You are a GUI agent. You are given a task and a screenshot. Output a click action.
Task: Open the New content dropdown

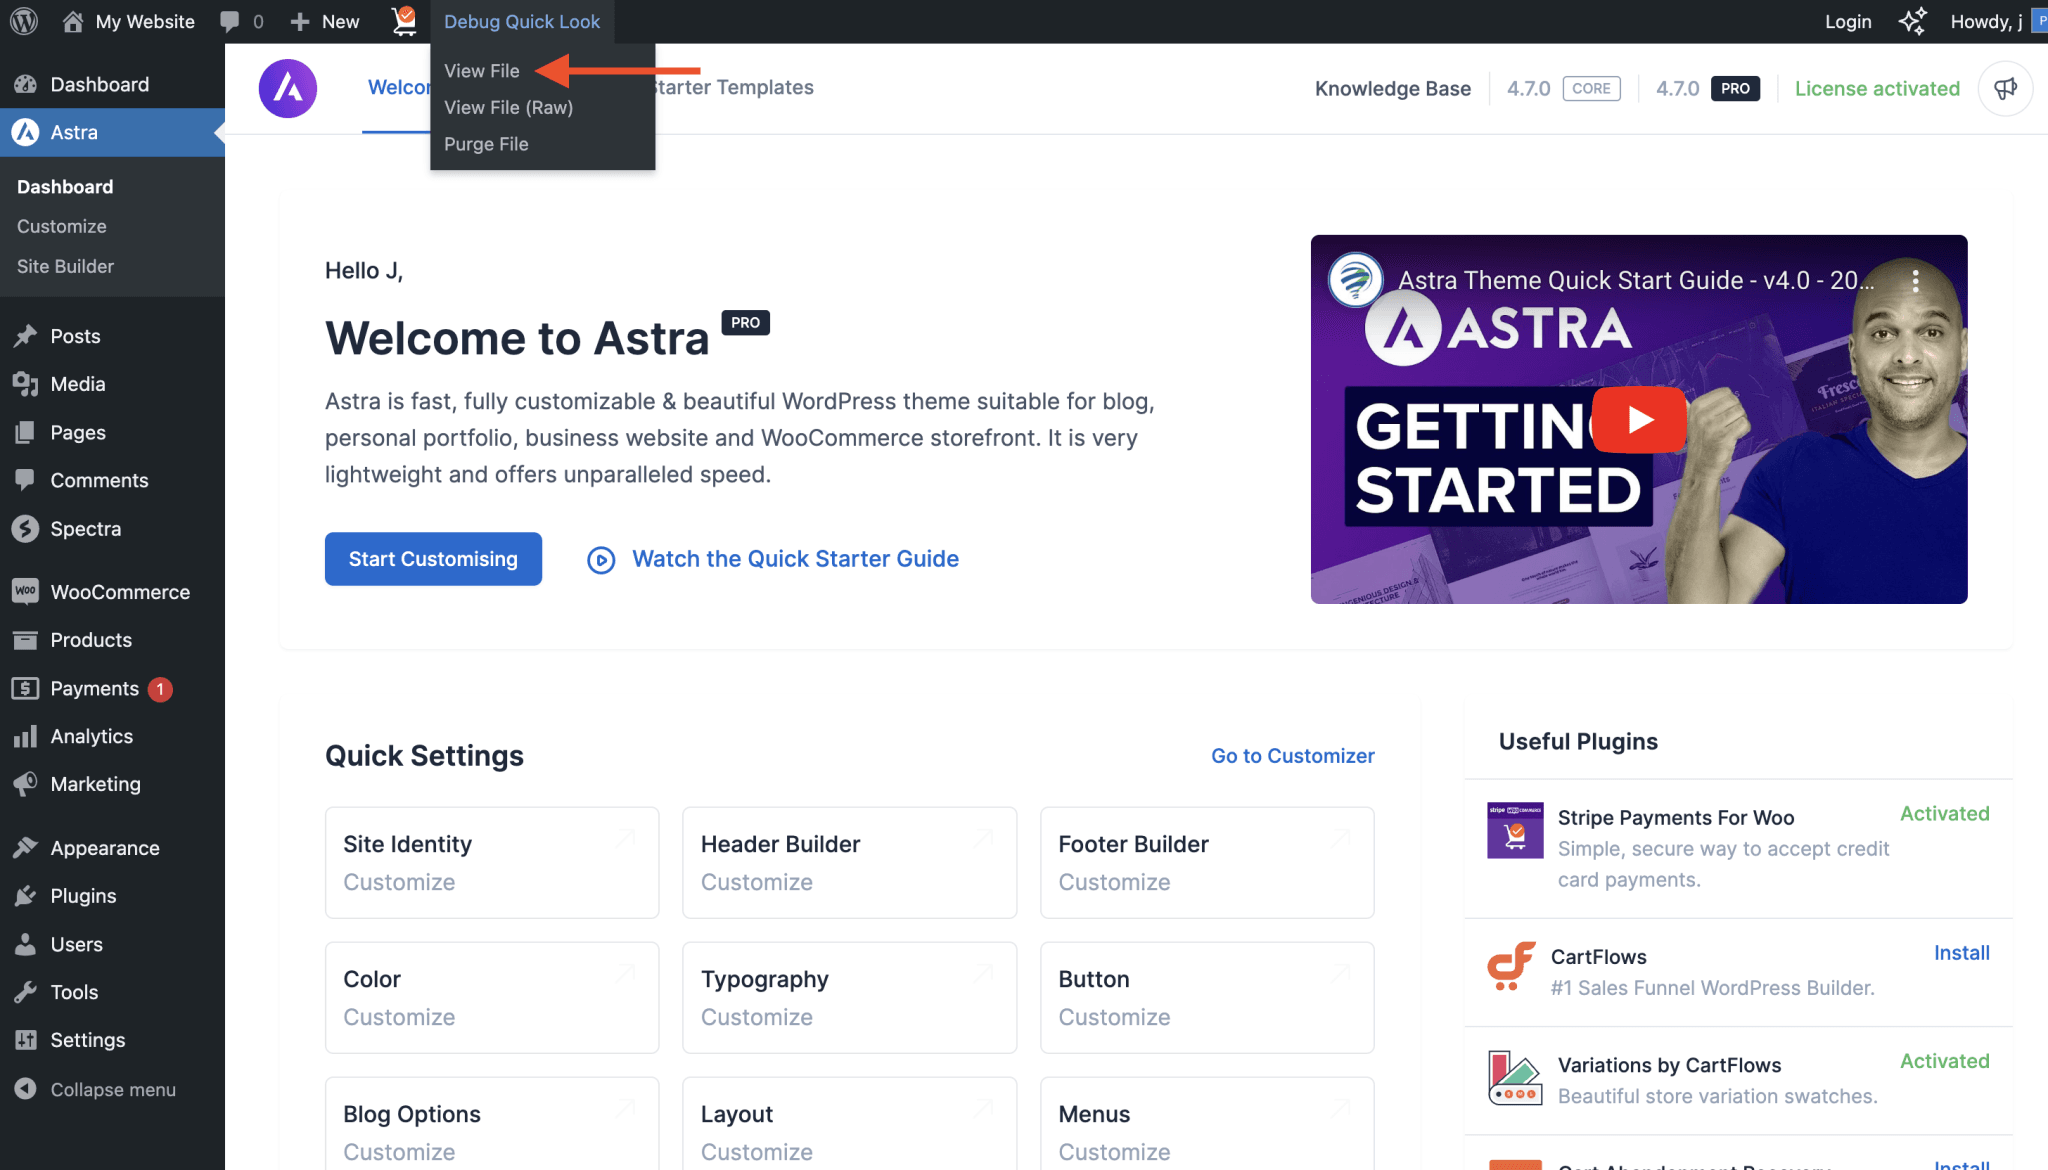(x=325, y=21)
